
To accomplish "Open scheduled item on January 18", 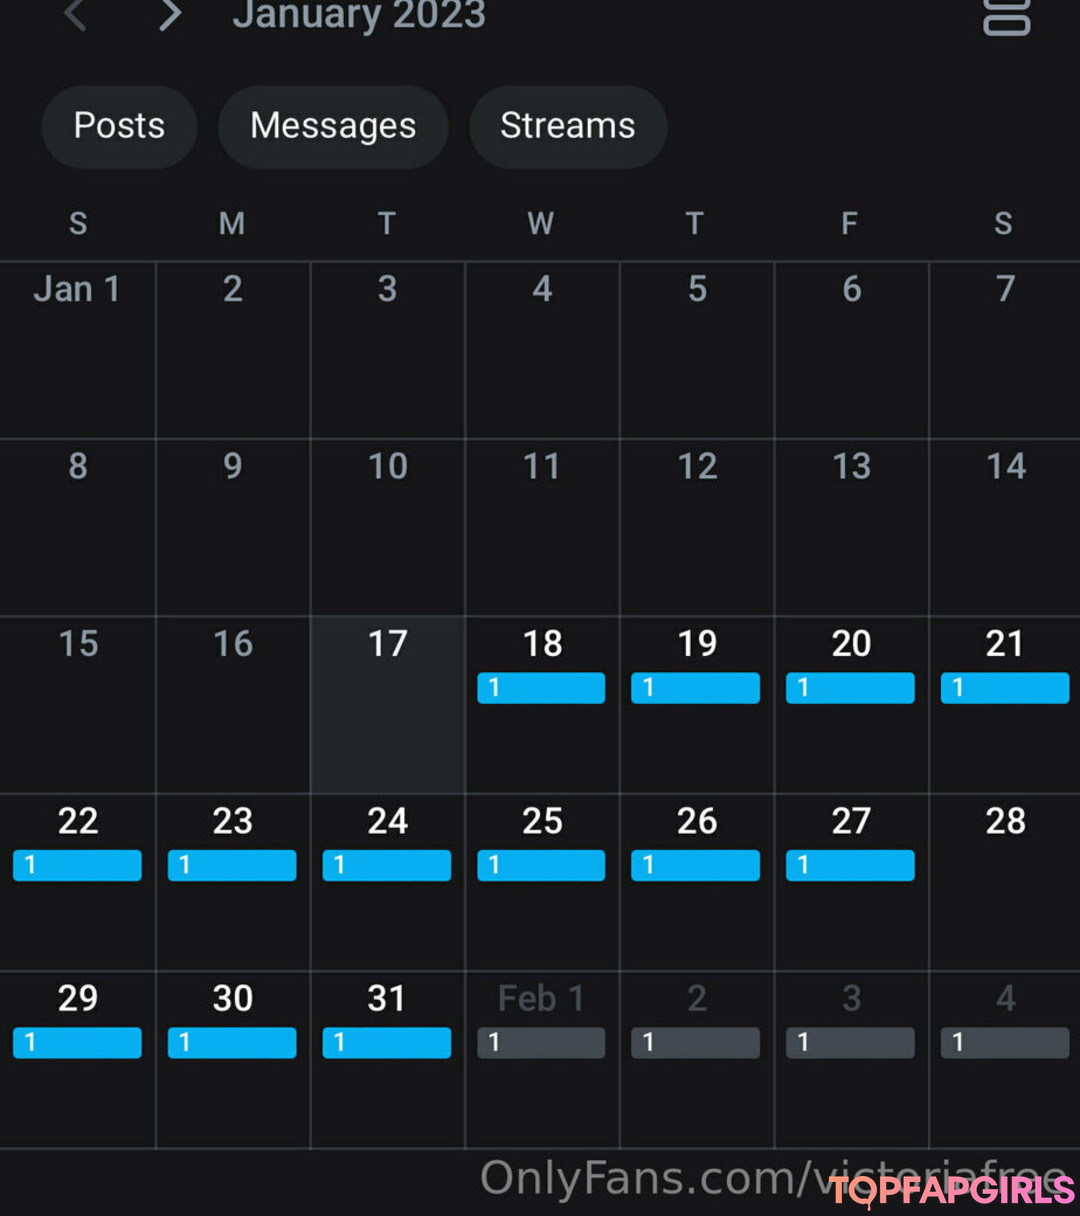I will pos(541,688).
